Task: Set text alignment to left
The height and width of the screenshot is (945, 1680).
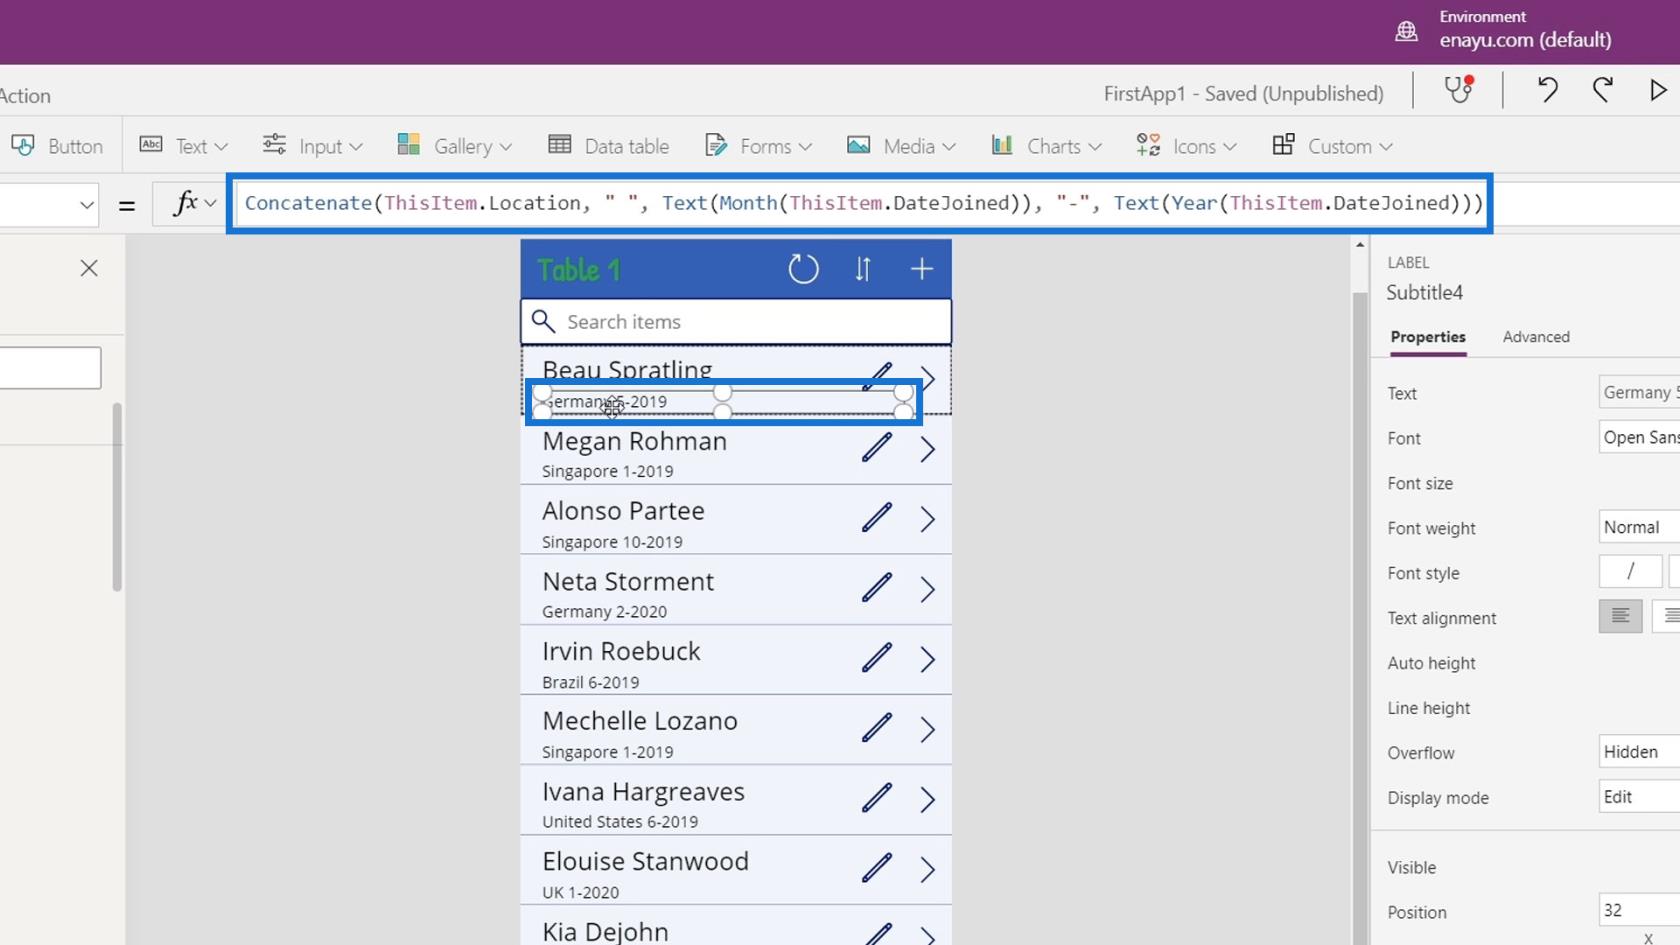Action: click(1620, 616)
